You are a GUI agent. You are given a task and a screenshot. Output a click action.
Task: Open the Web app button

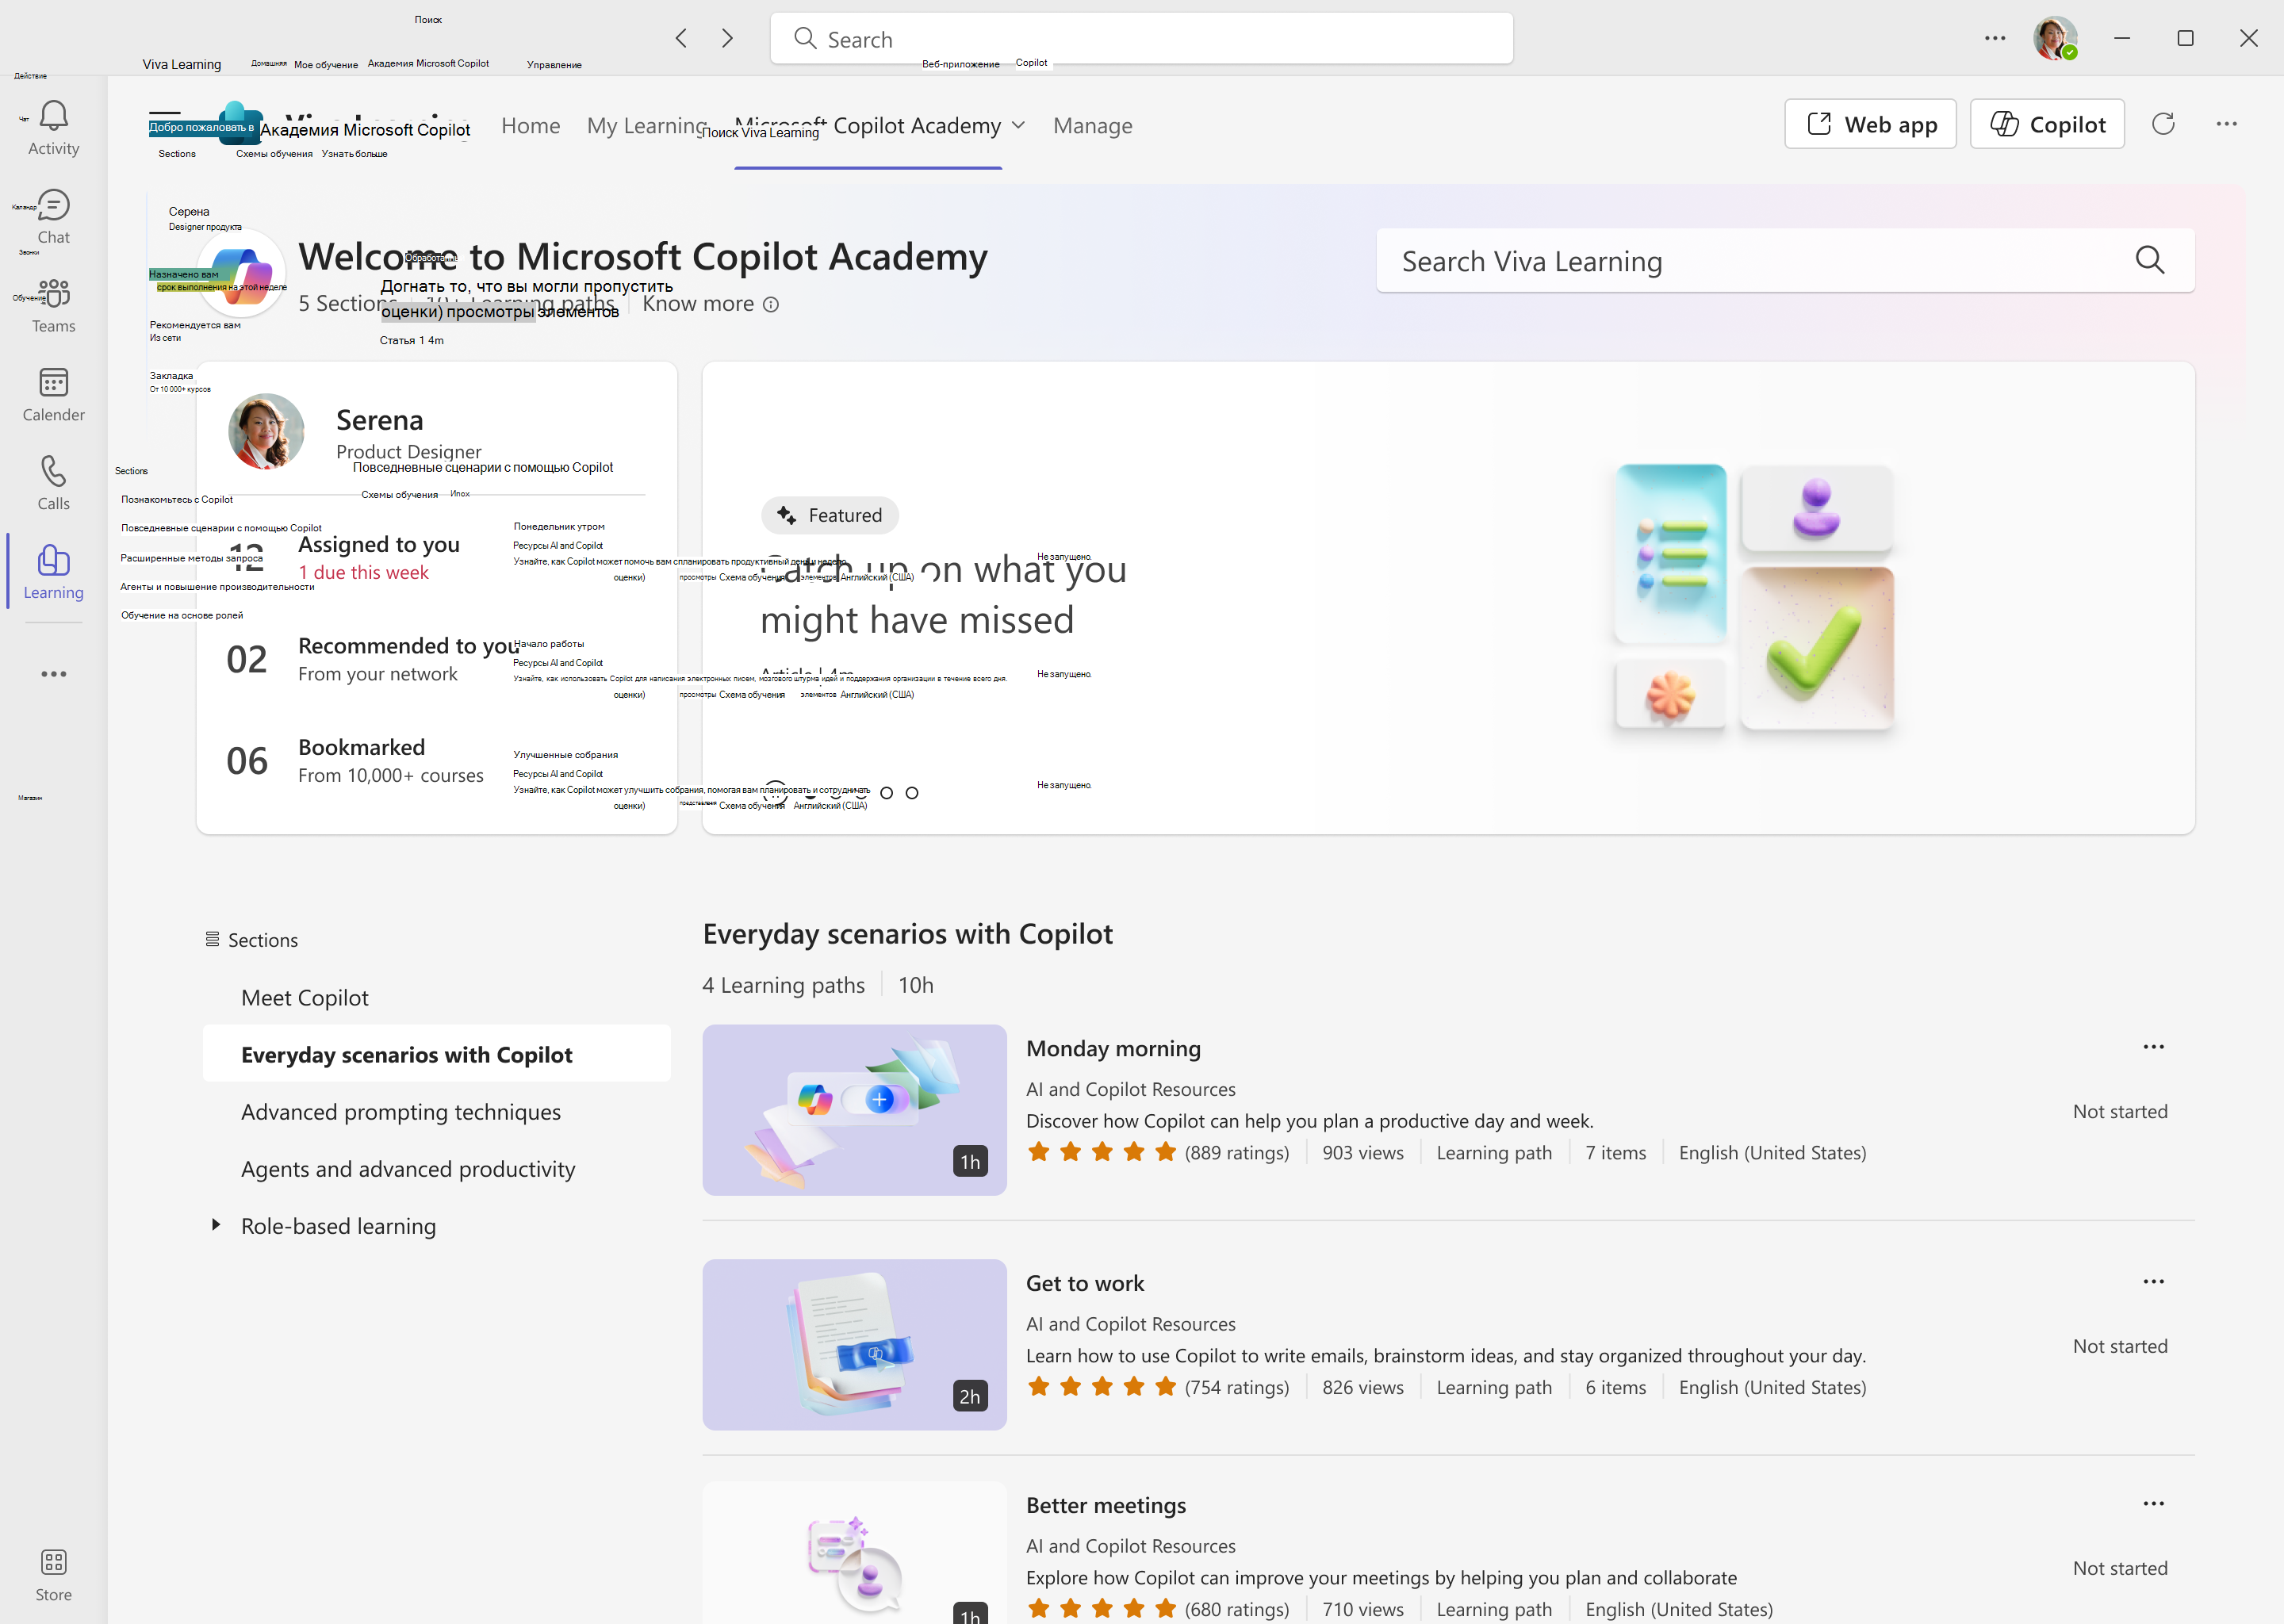tap(1870, 124)
